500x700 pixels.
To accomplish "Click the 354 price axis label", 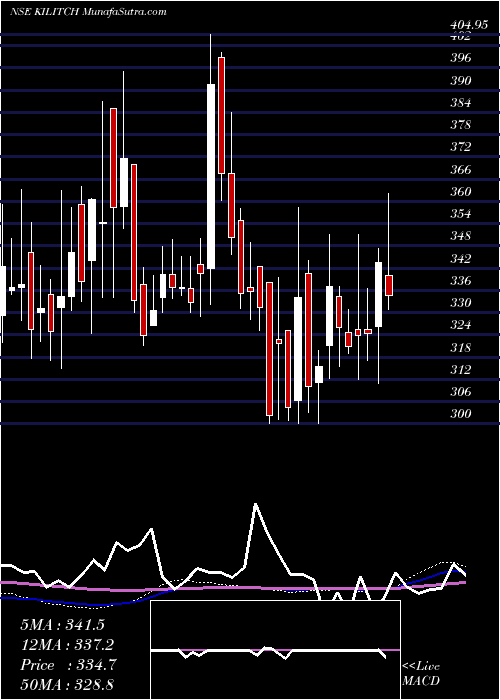I will 461,214.
